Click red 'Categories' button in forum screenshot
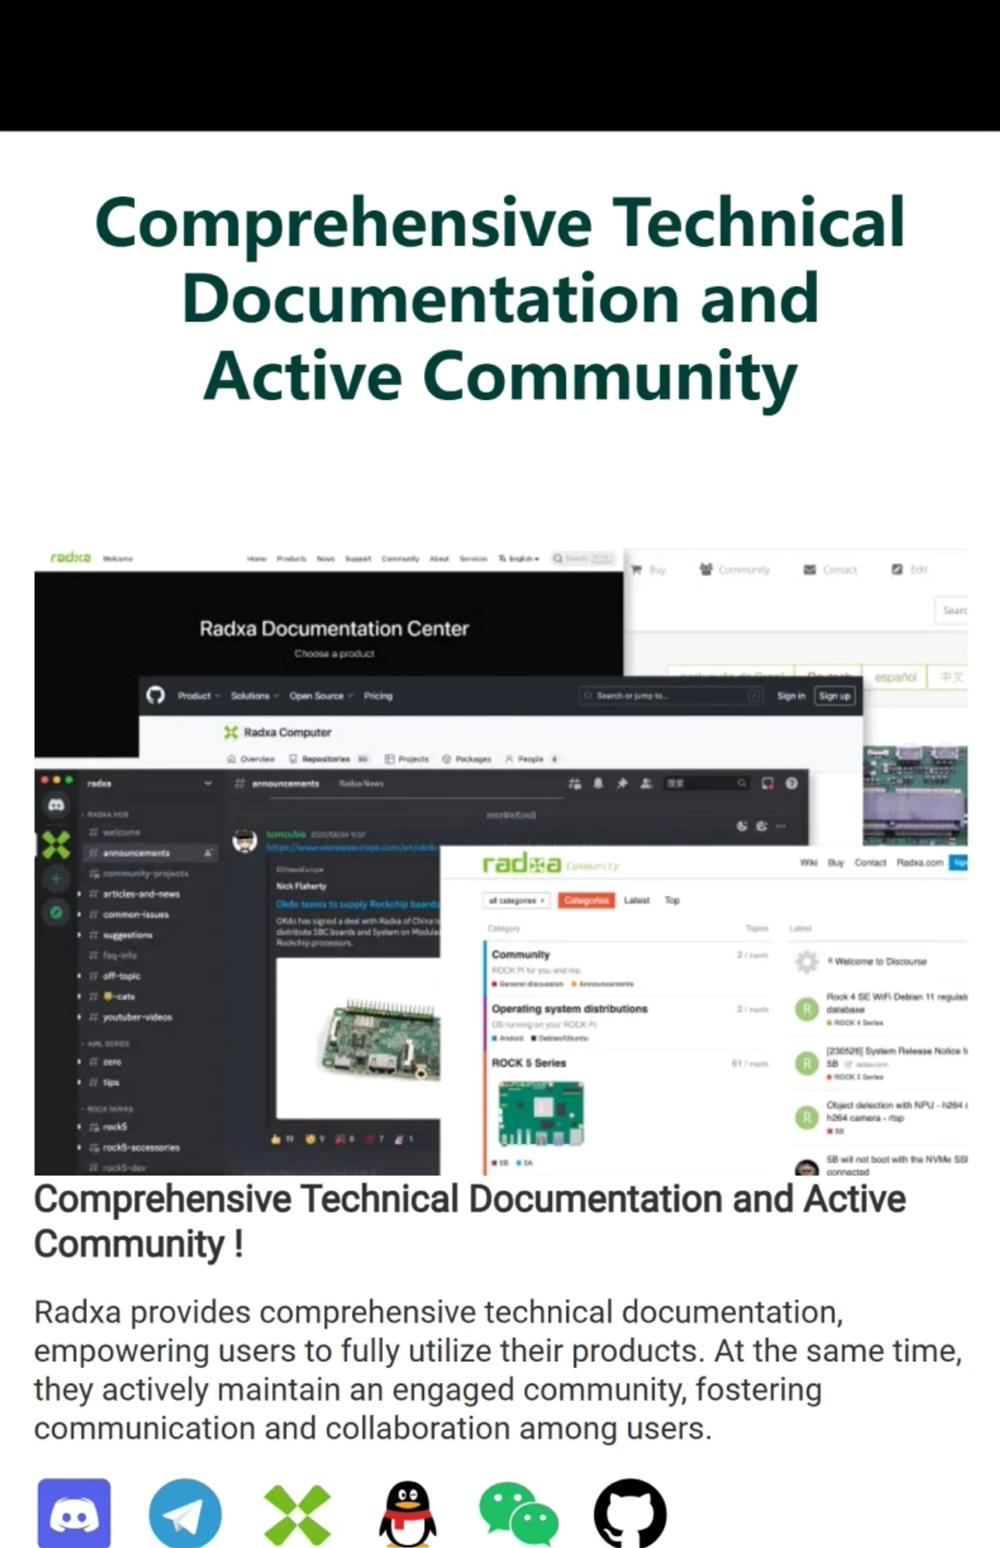 [x=586, y=900]
